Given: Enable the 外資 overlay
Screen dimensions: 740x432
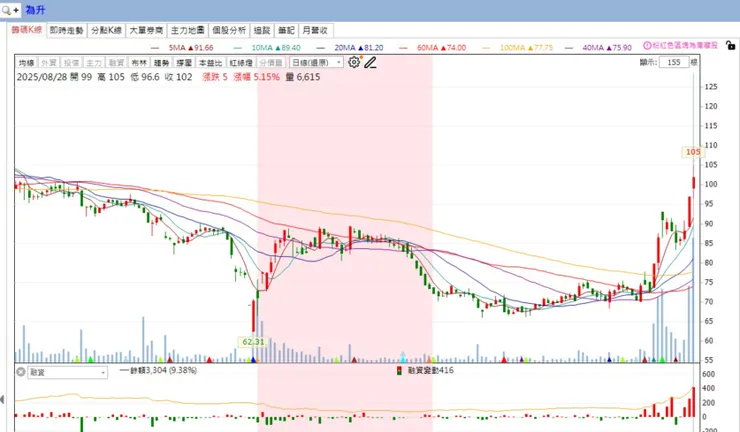Looking at the screenshot, I should (x=49, y=63).
